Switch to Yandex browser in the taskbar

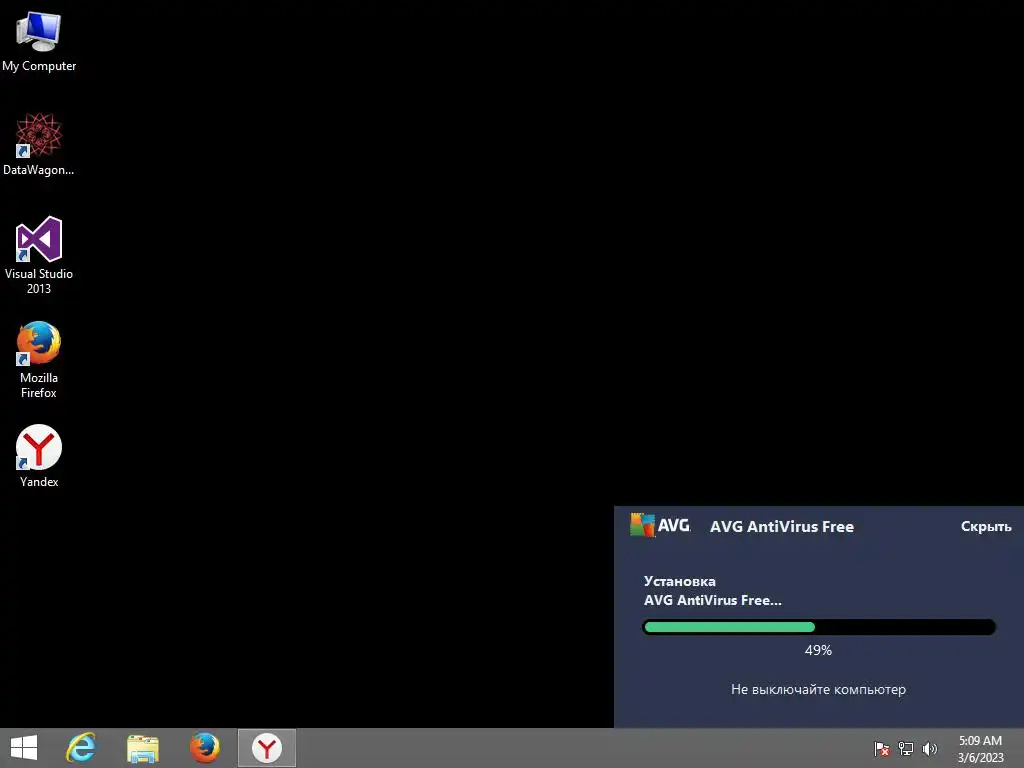(266, 748)
